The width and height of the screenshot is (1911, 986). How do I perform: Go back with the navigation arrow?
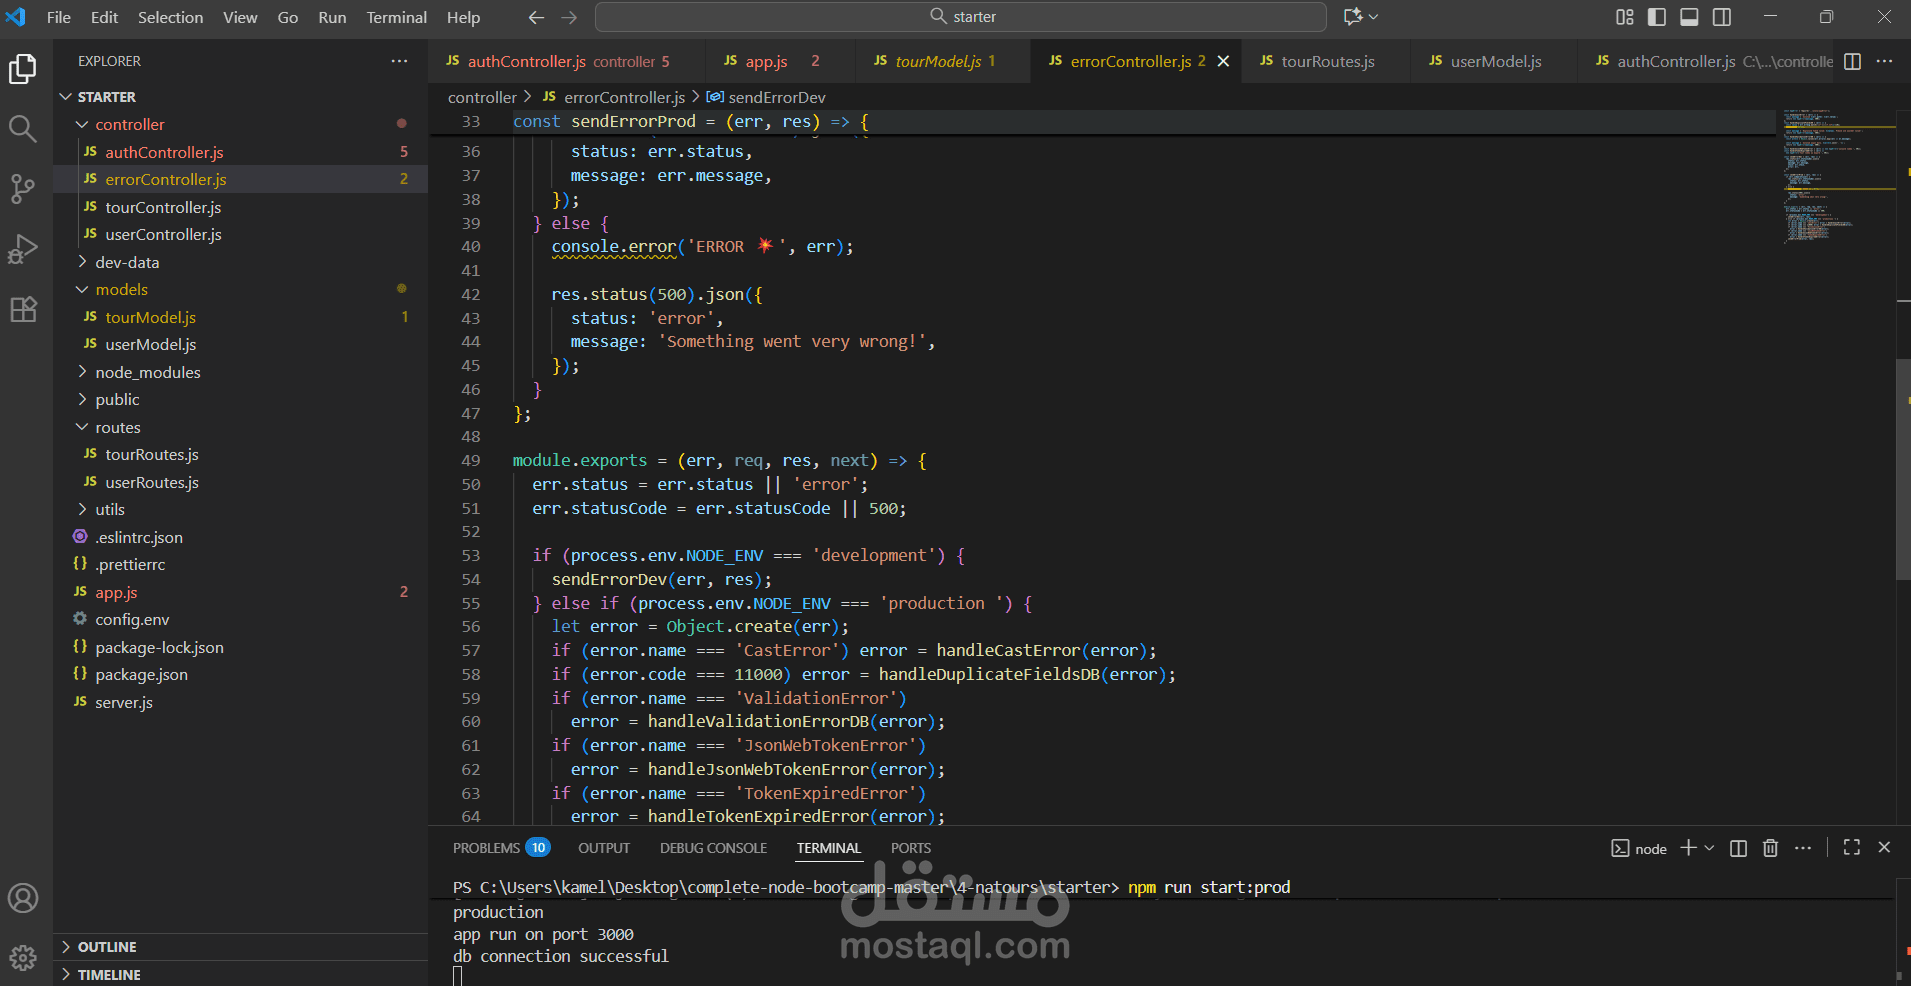536,17
